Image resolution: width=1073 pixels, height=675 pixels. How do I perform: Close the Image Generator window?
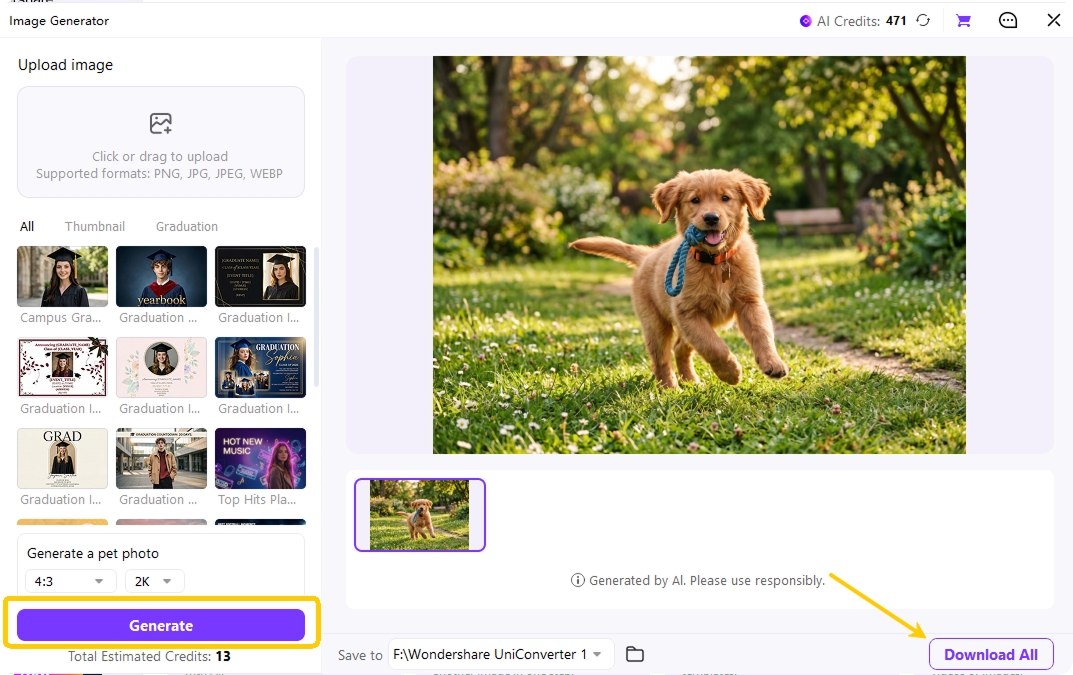click(x=1054, y=20)
